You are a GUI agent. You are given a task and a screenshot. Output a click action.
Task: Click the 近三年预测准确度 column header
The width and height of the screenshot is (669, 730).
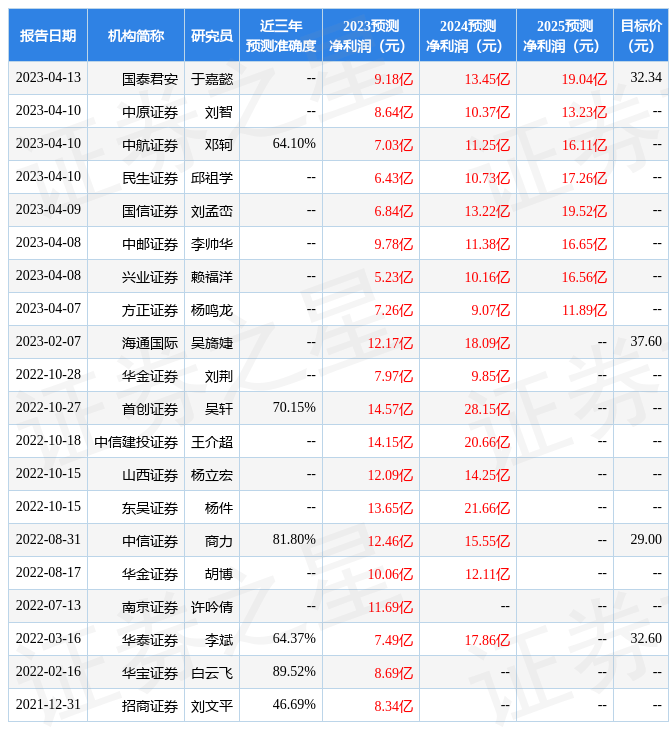(x=281, y=35)
